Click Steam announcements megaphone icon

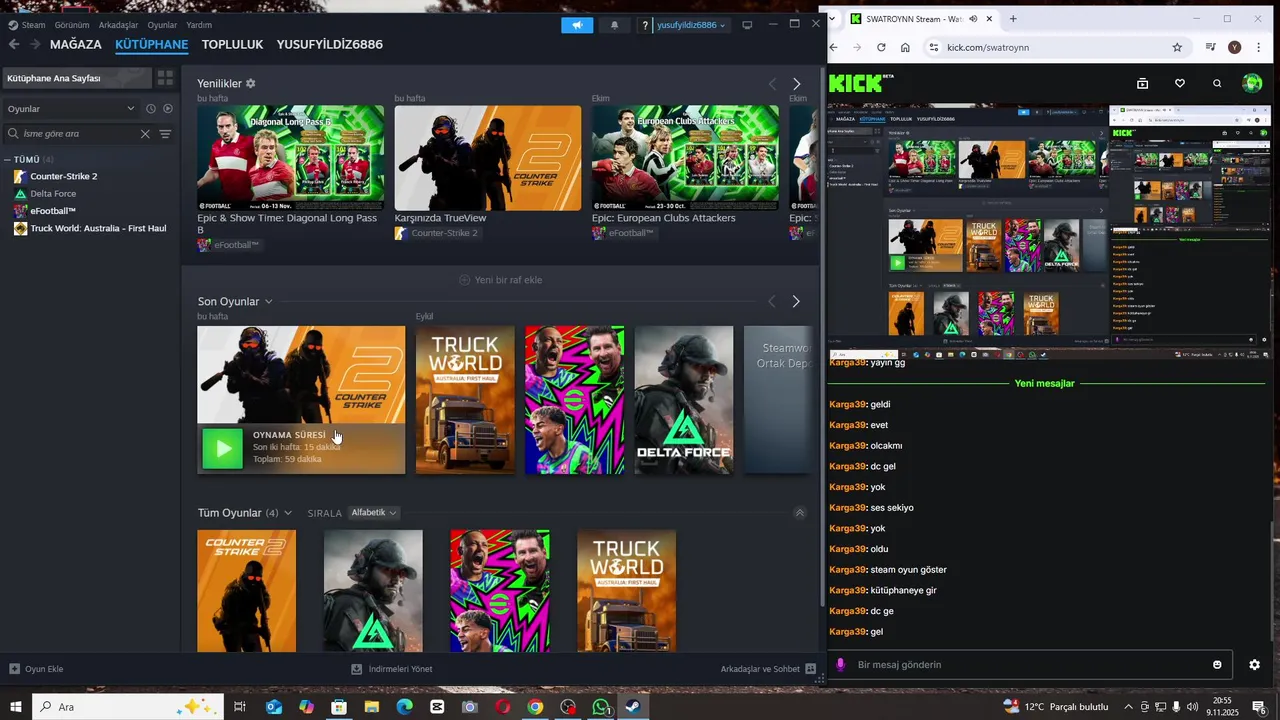[577, 25]
